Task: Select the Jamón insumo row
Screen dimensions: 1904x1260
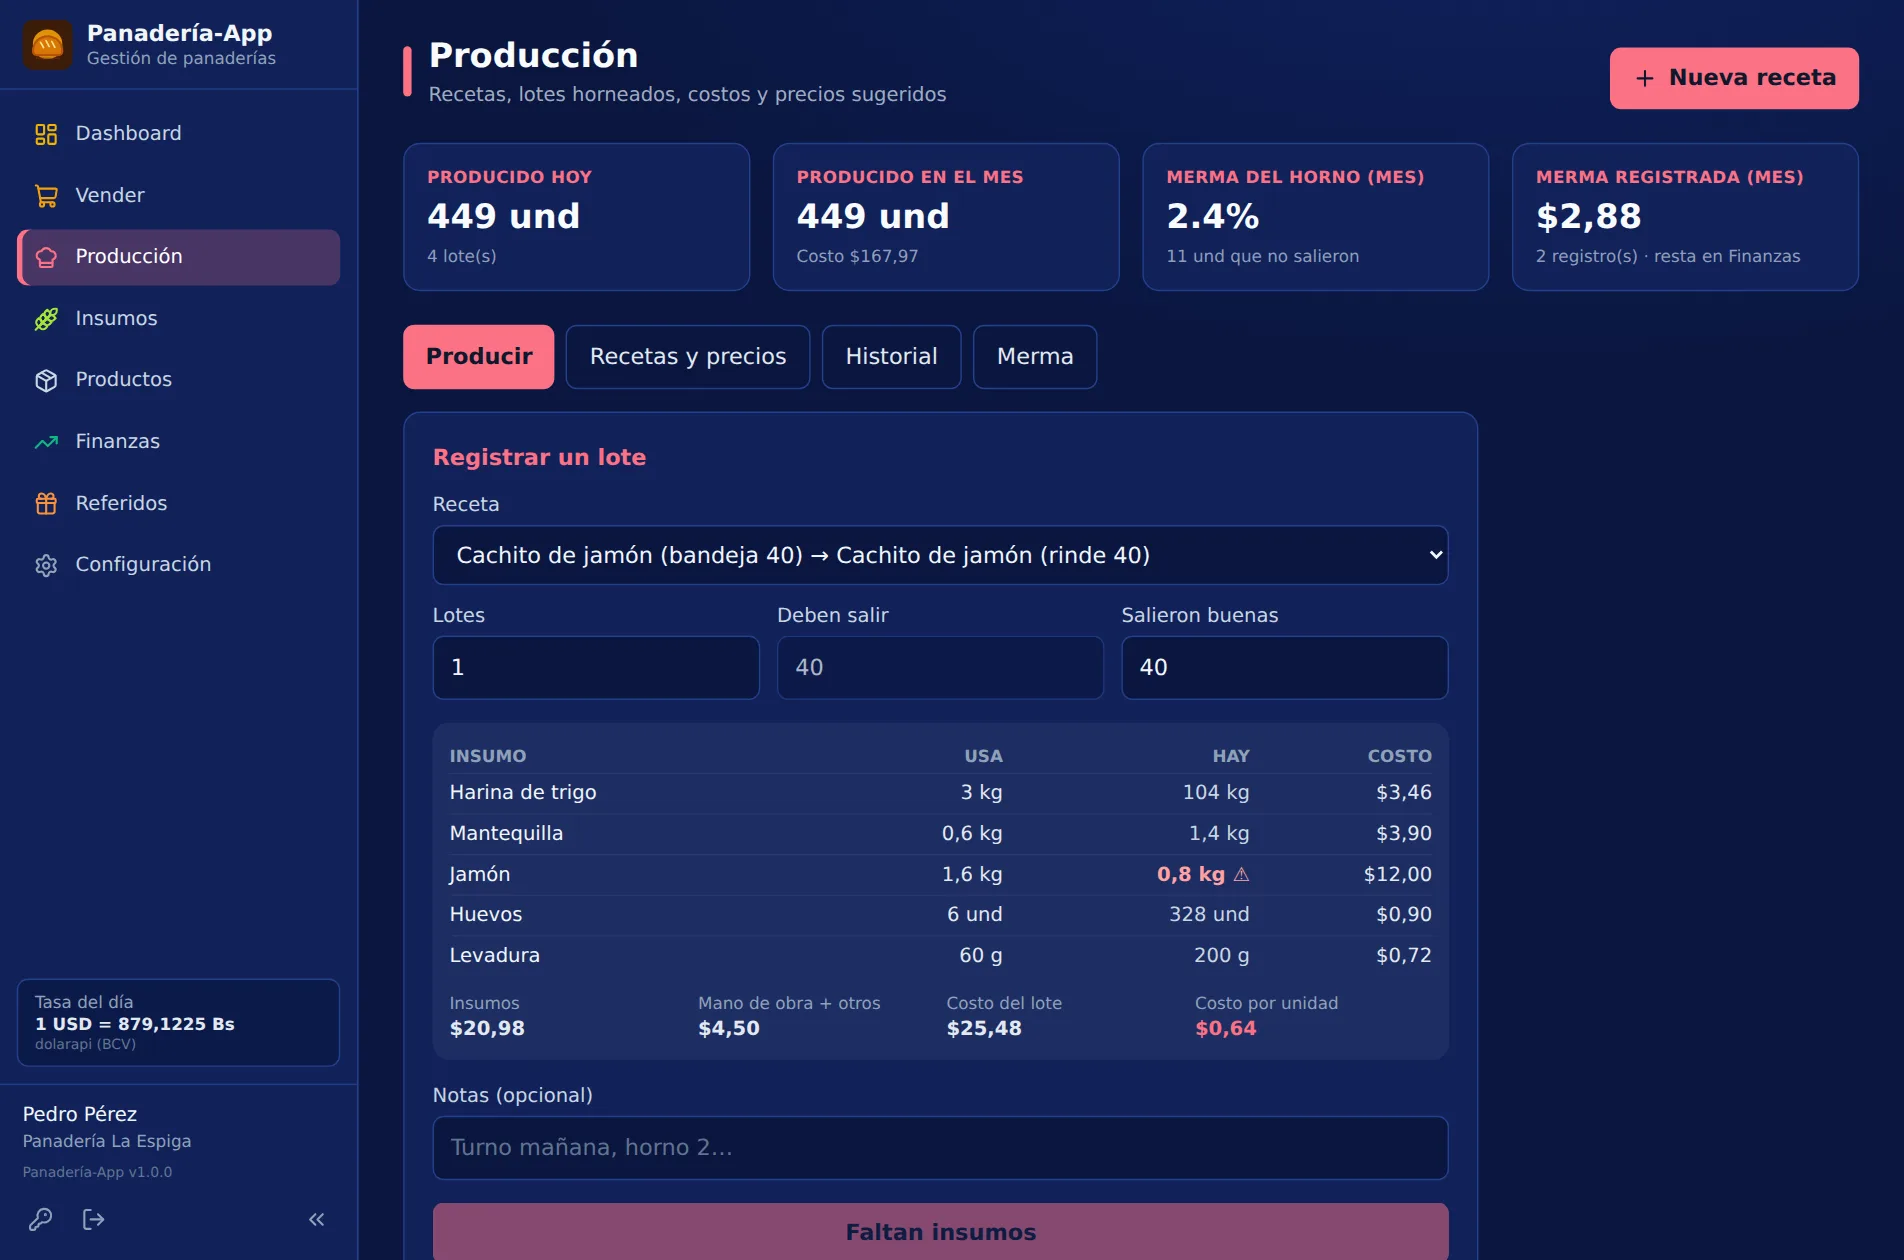Action: tap(940, 874)
